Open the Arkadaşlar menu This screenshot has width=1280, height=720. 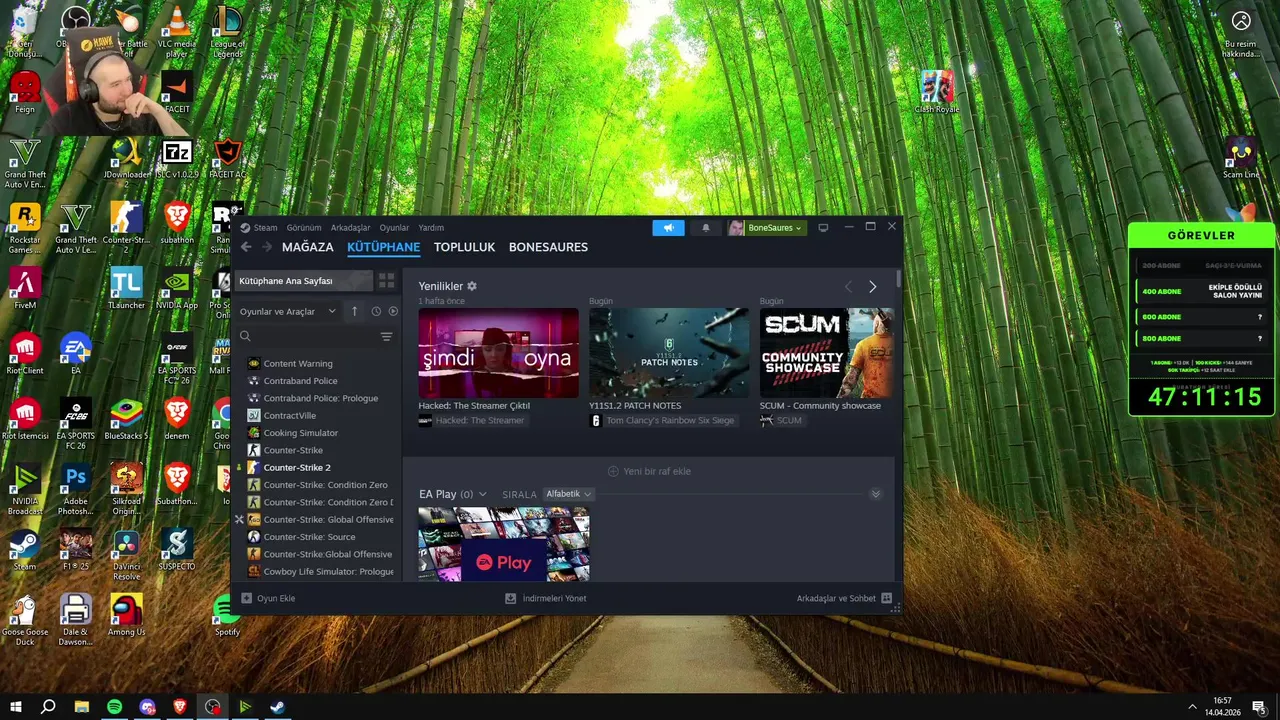pyautogui.click(x=350, y=228)
